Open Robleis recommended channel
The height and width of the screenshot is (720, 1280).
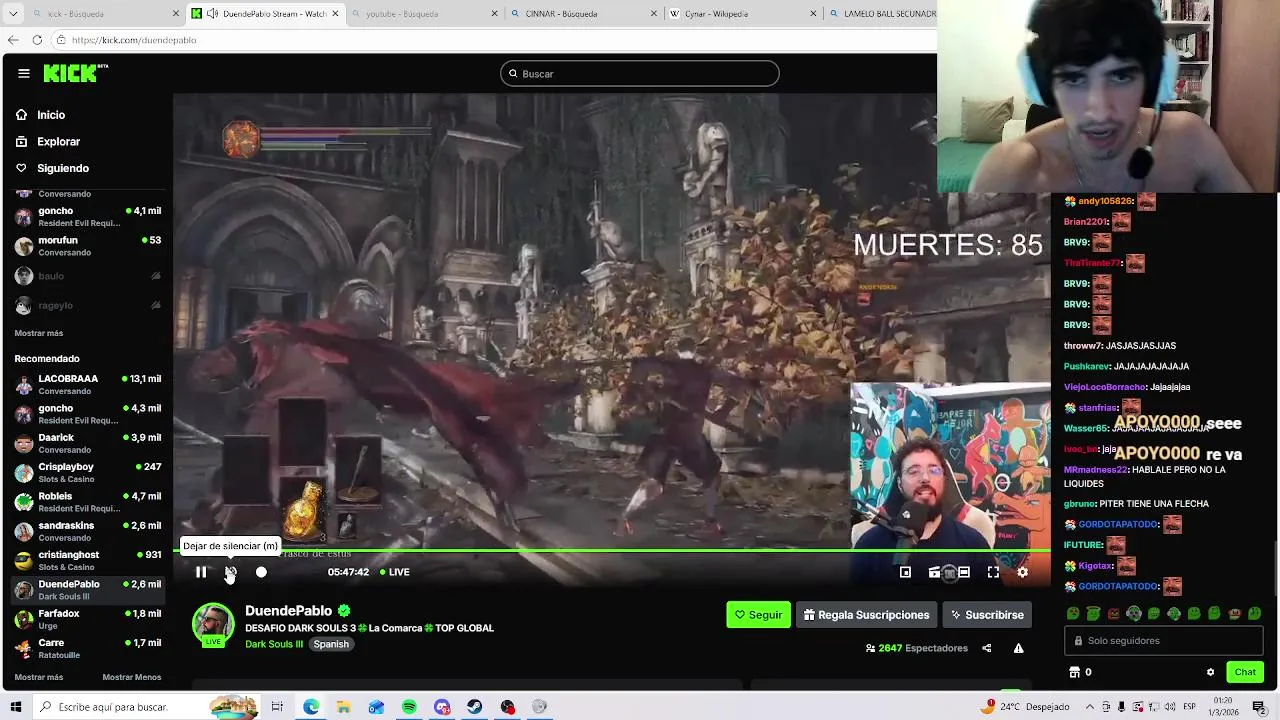click(87, 502)
